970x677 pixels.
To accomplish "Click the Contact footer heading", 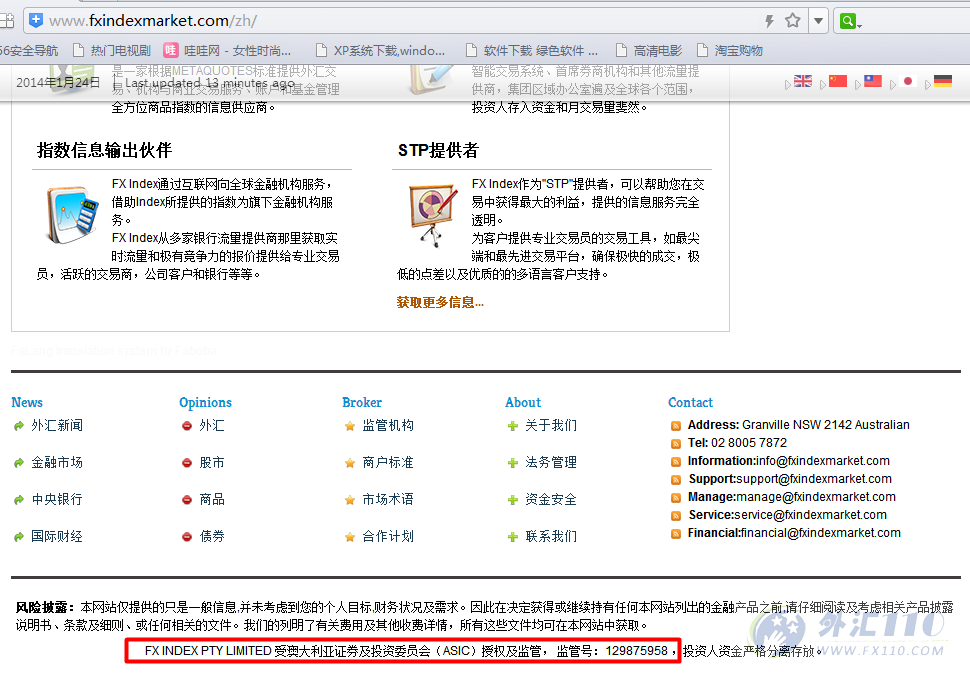I will (x=690, y=402).
